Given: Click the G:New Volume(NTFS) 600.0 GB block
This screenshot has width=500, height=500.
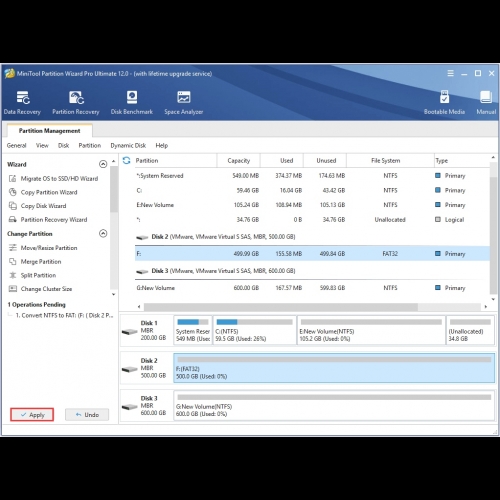Looking at the screenshot, I should (334, 406).
